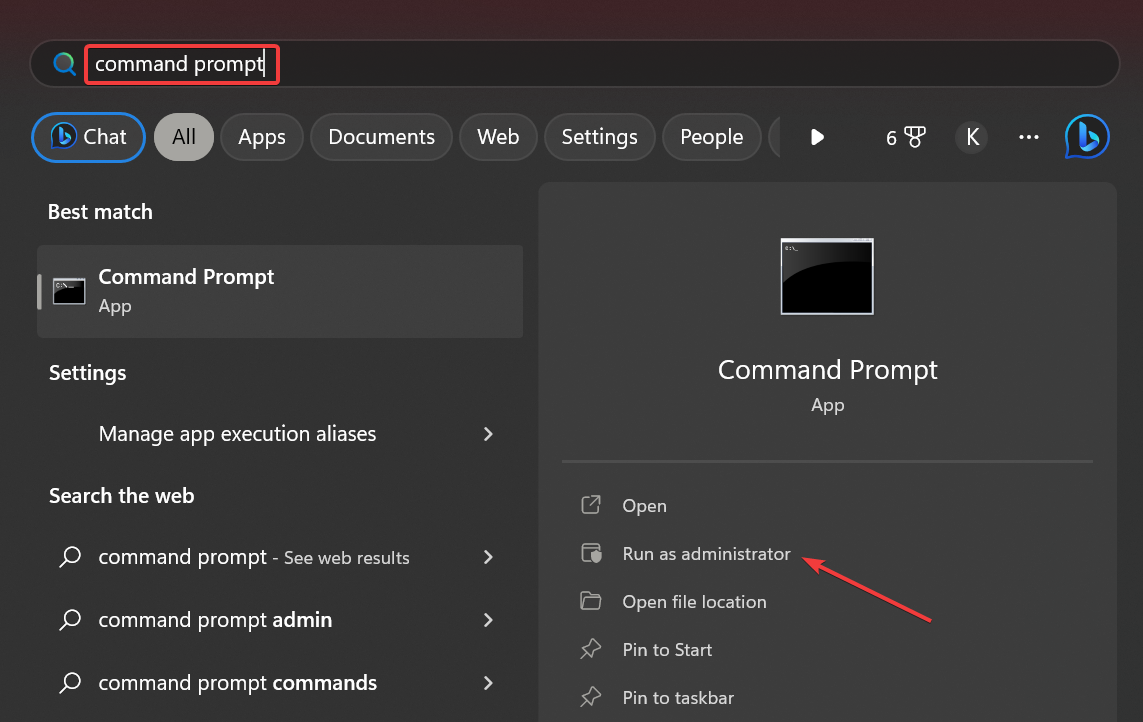
Task: Switch to the Documents filter tab
Action: tap(381, 137)
